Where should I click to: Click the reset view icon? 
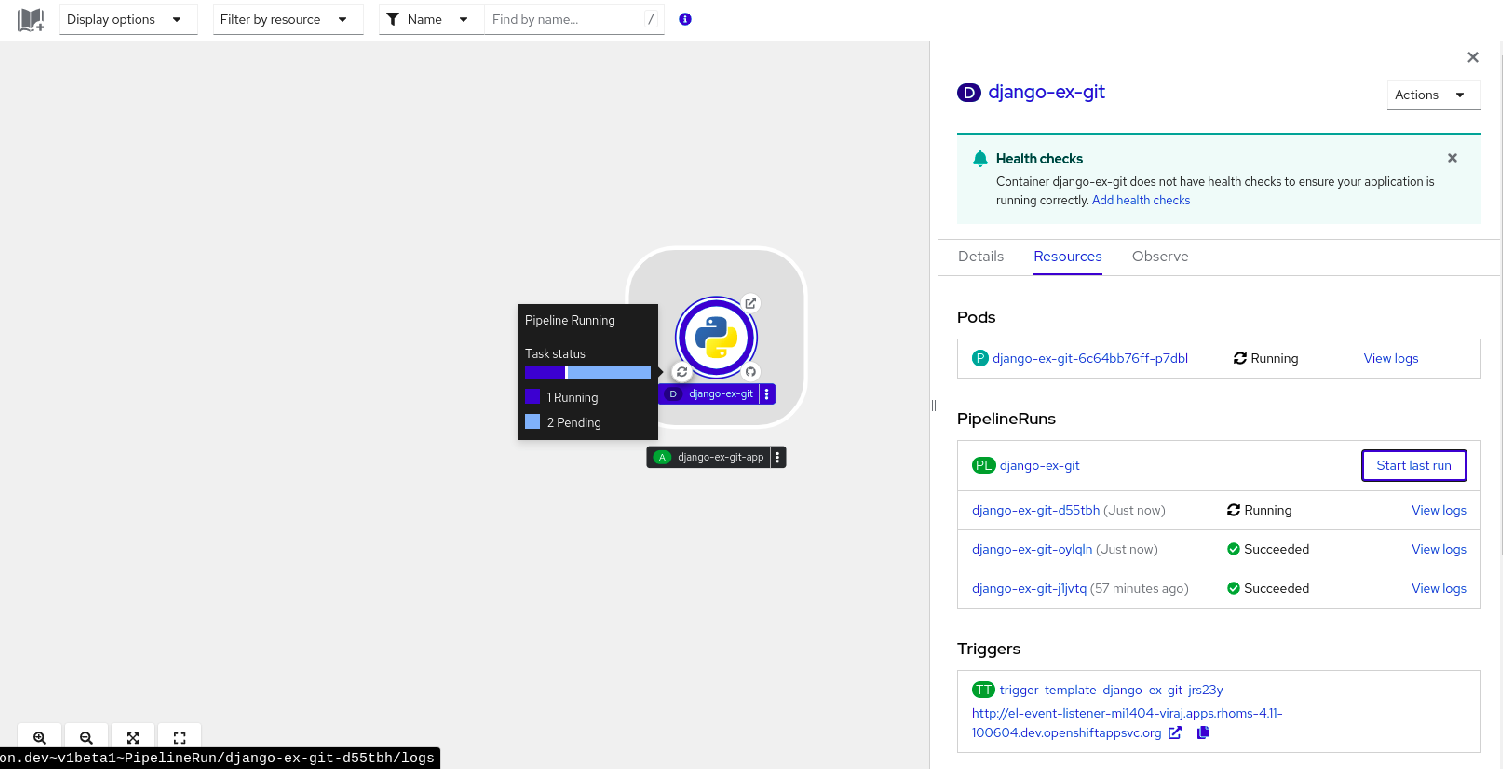180,738
